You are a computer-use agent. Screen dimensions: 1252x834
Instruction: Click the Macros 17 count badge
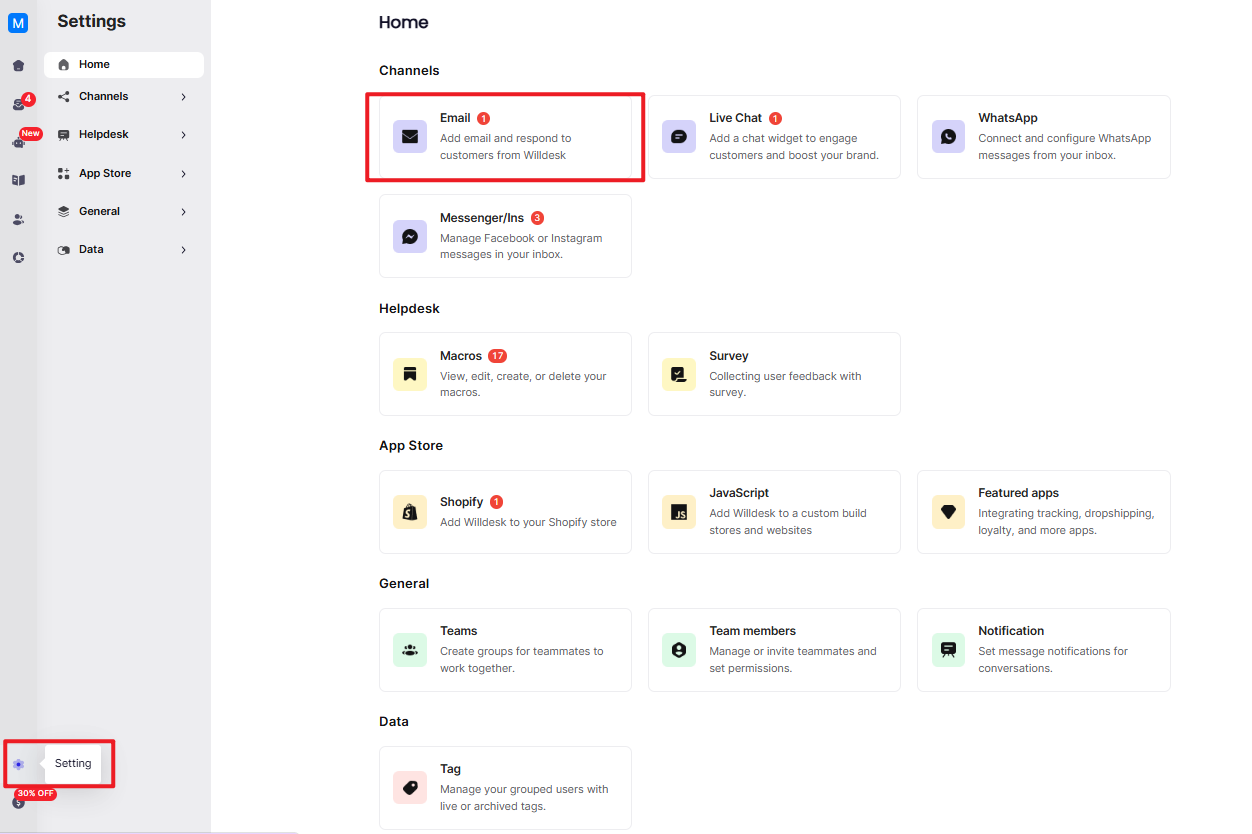498,356
